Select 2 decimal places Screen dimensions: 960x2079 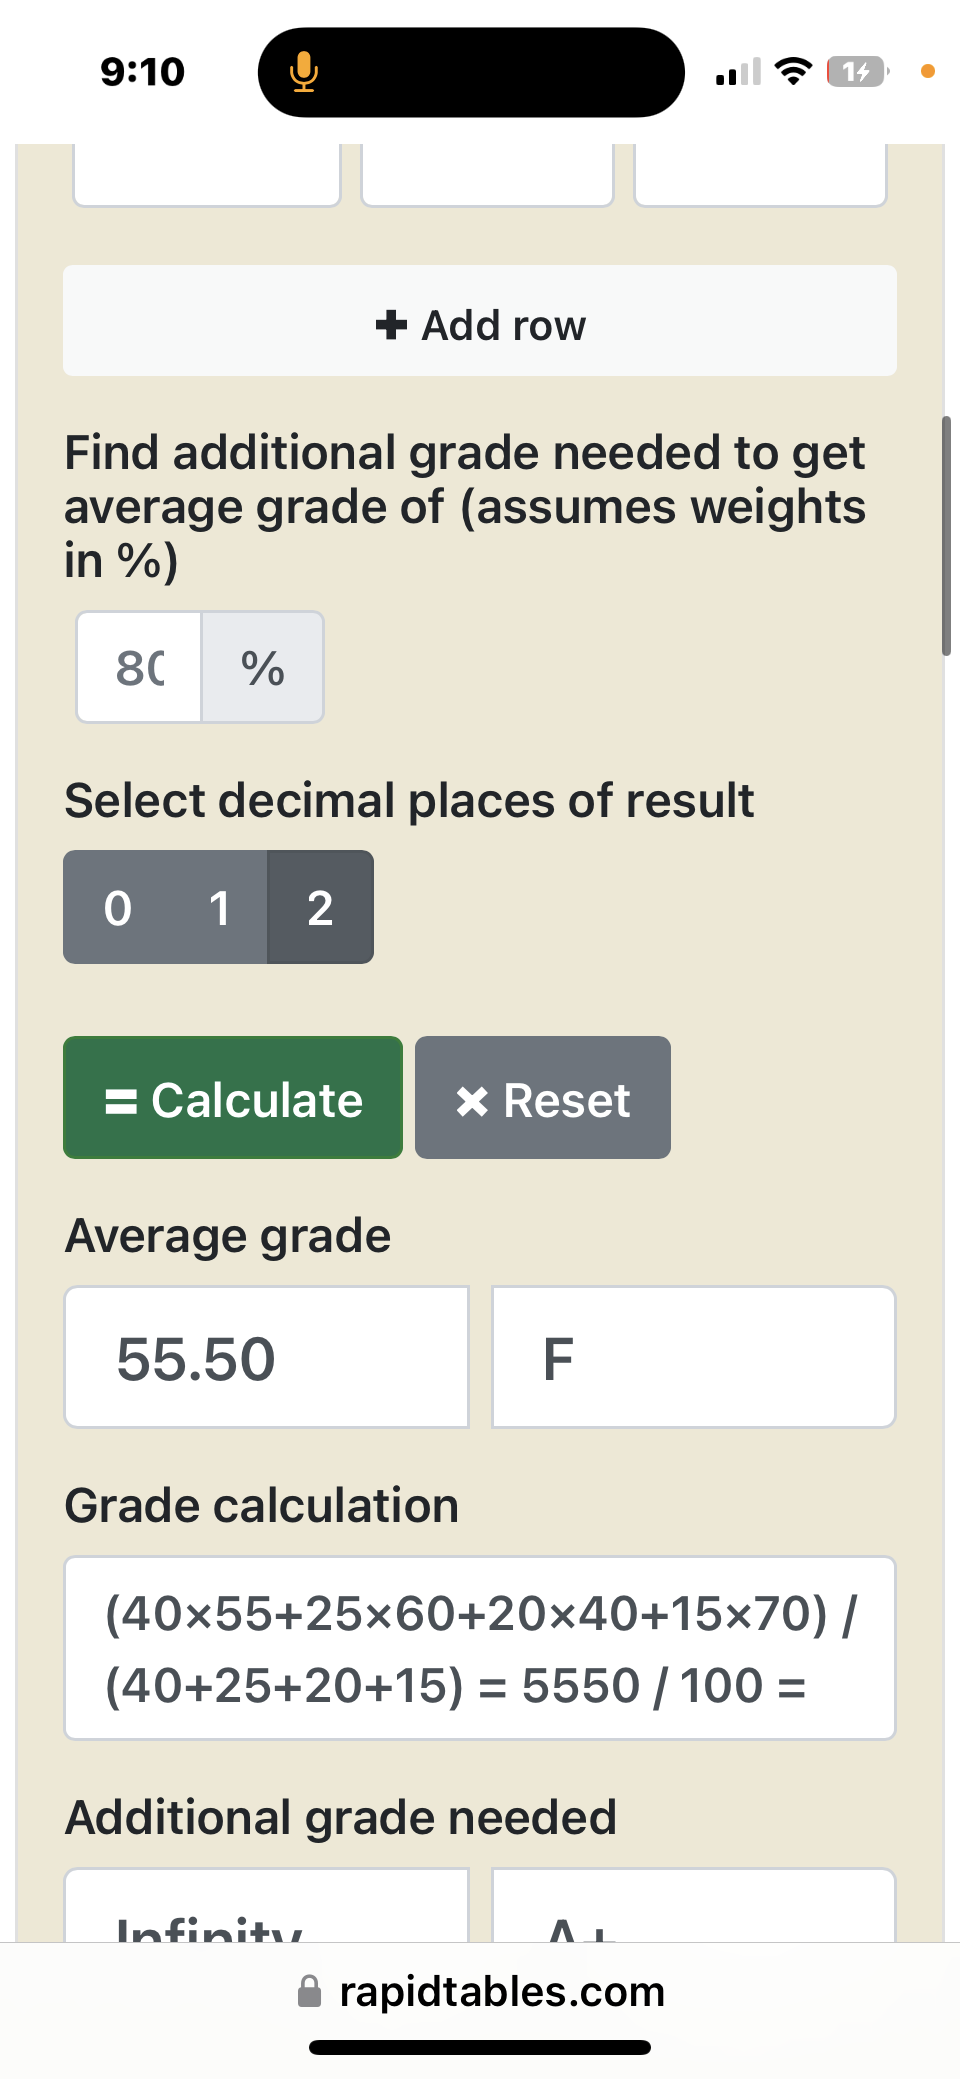(x=320, y=907)
